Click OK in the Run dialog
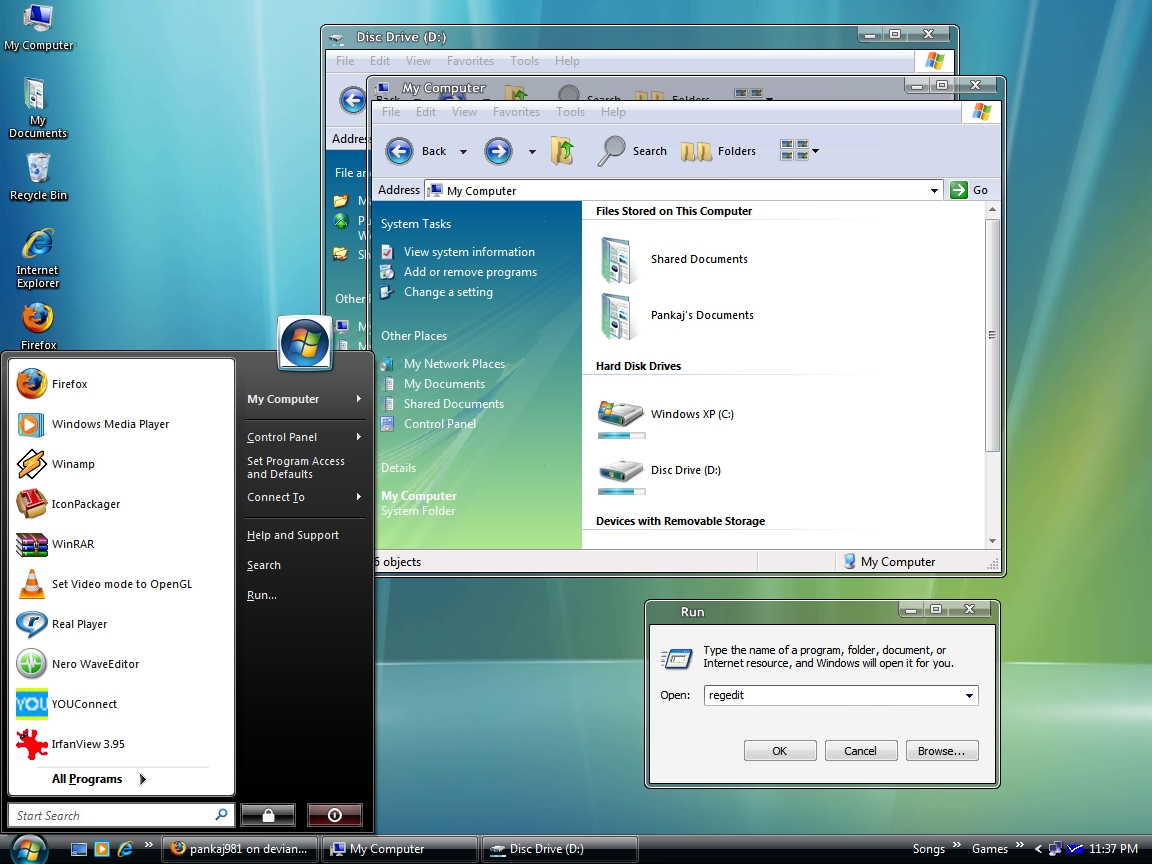1152x864 pixels. 779,750
